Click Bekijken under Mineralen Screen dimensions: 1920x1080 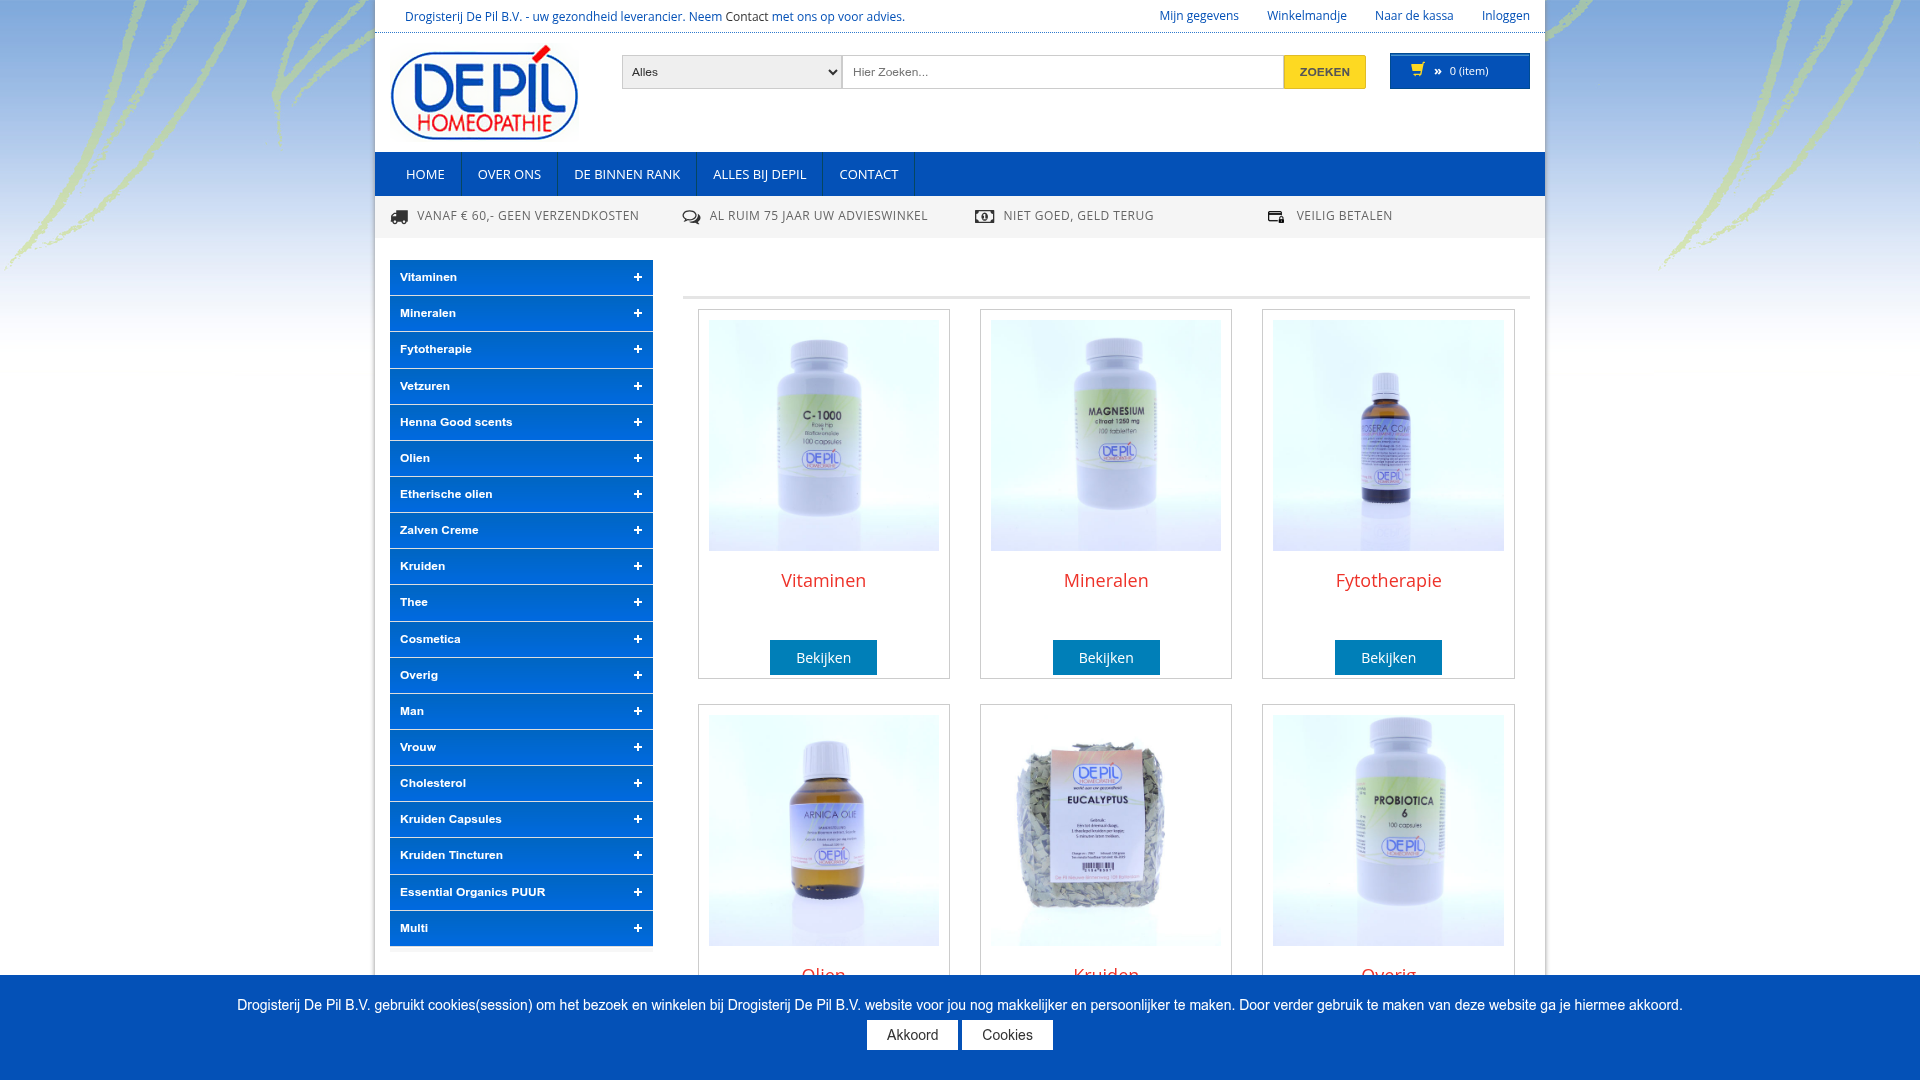tap(1106, 658)
